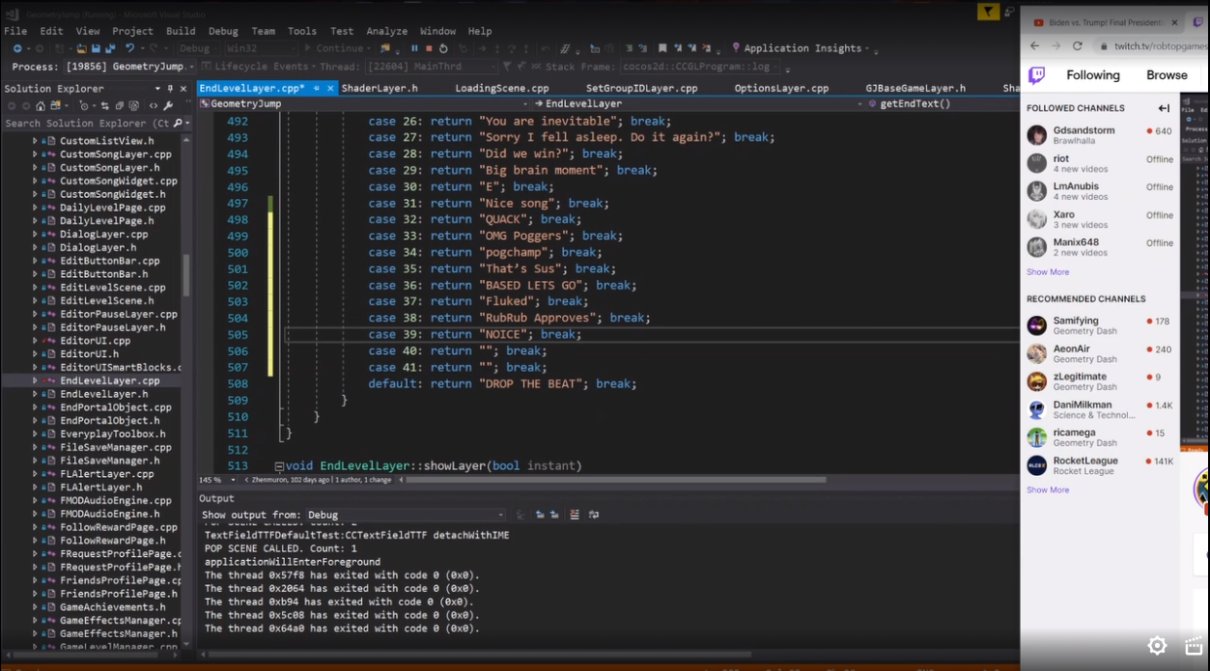
Task: Click Show More under Followed Channels
Action: click(x=1047, y=272)
